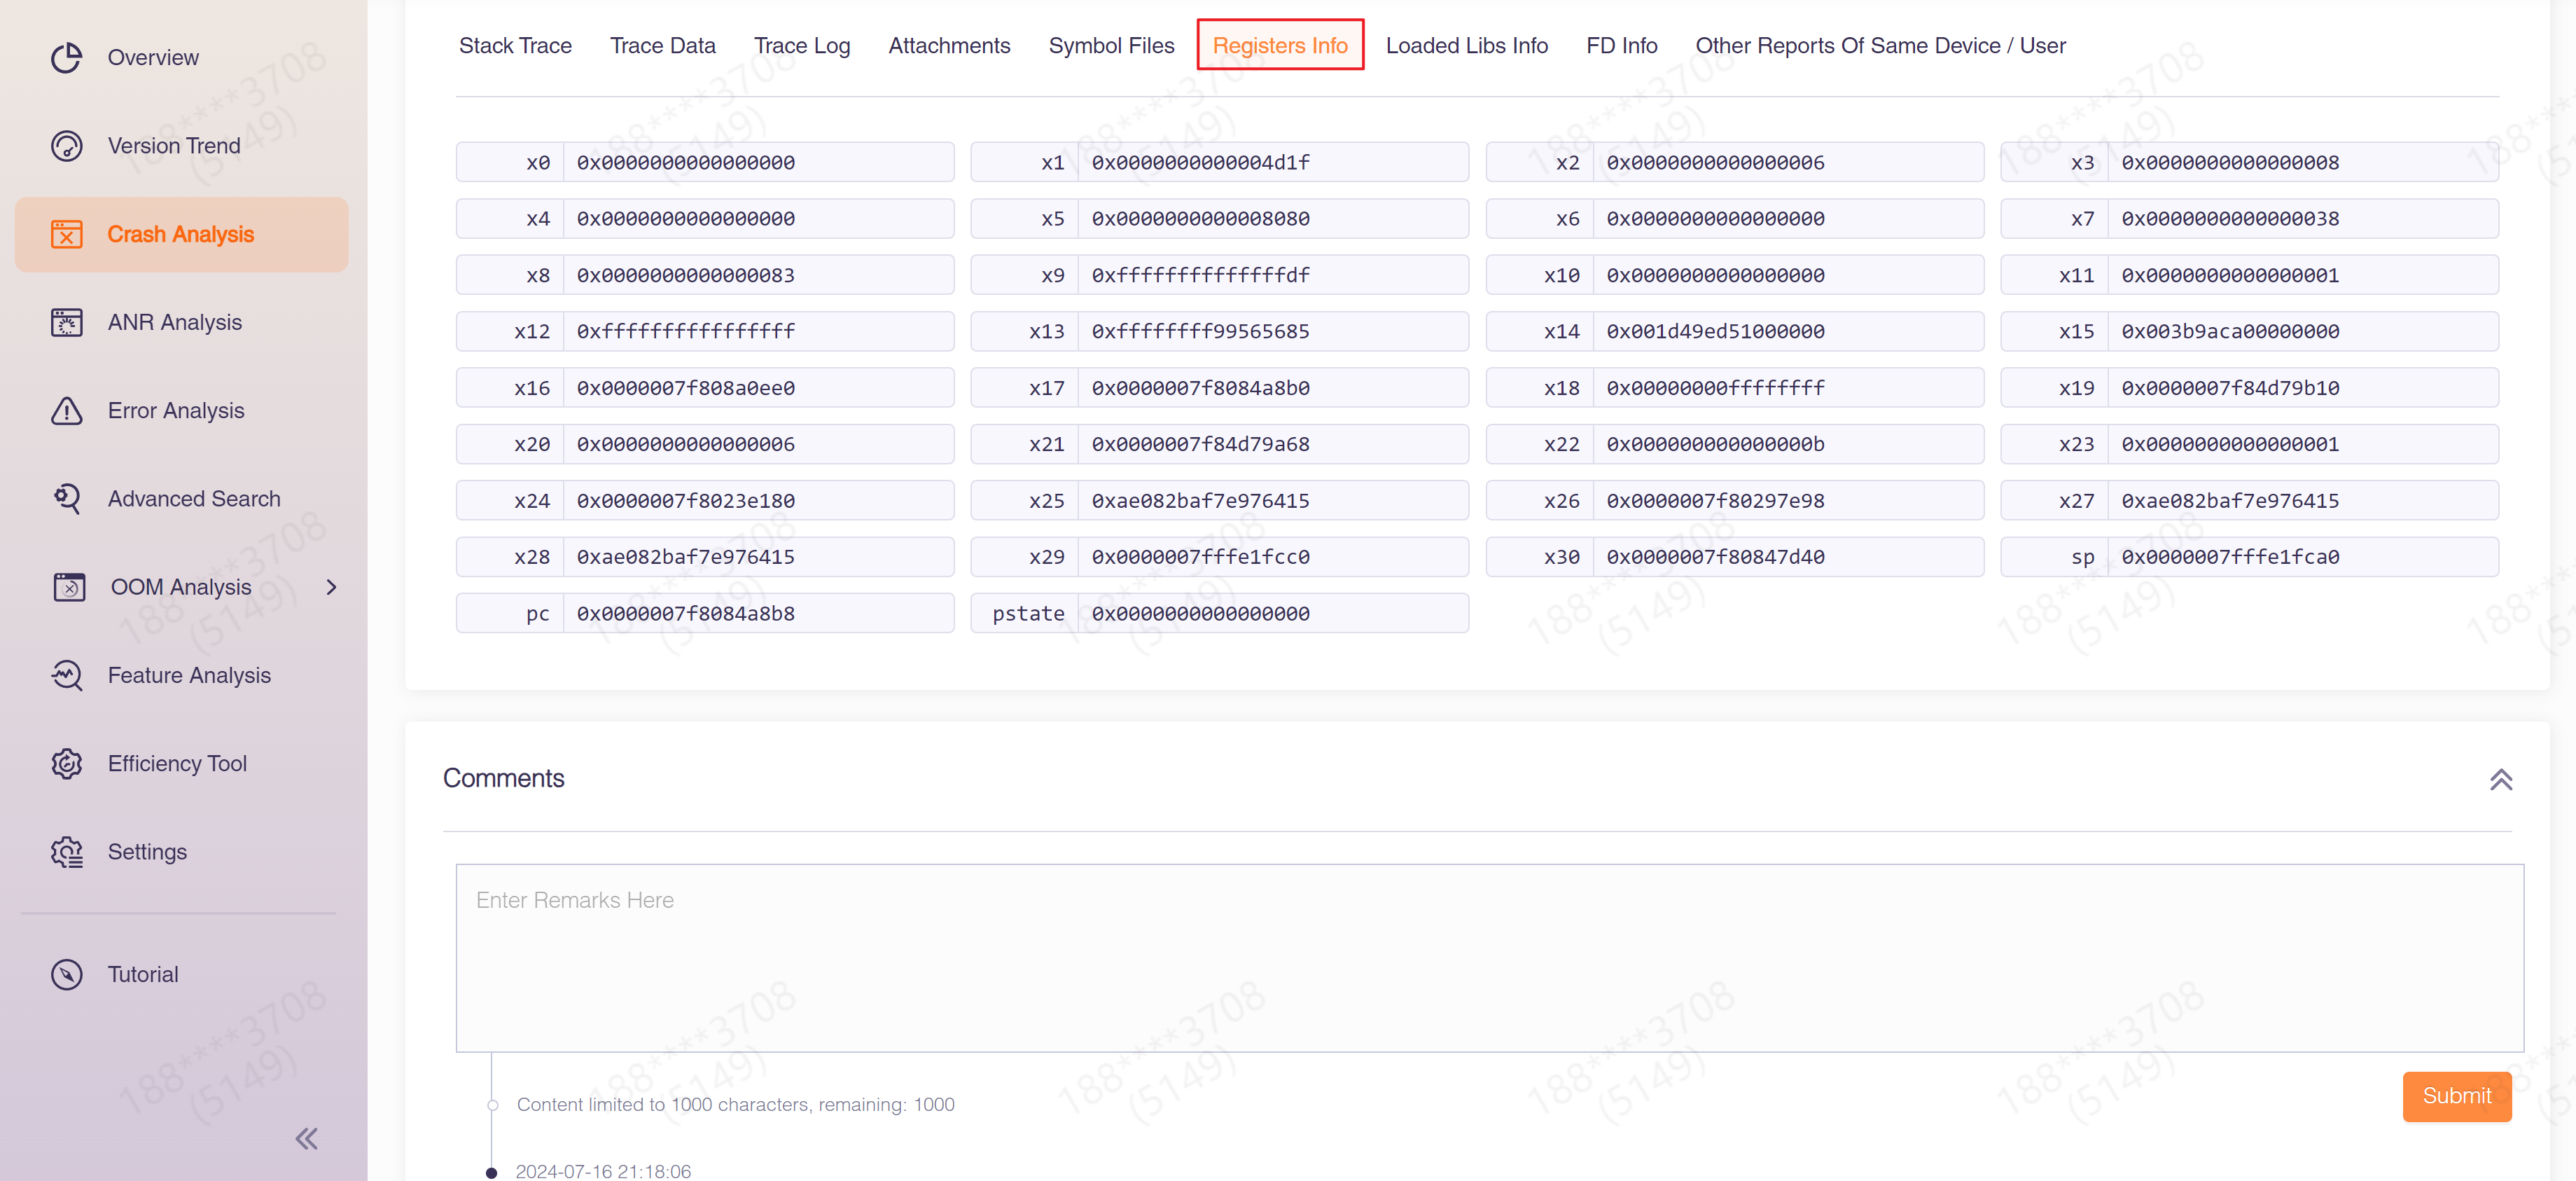
Task: Click the Advanced Search magnifier icon
Action: [x=66, y=499]
